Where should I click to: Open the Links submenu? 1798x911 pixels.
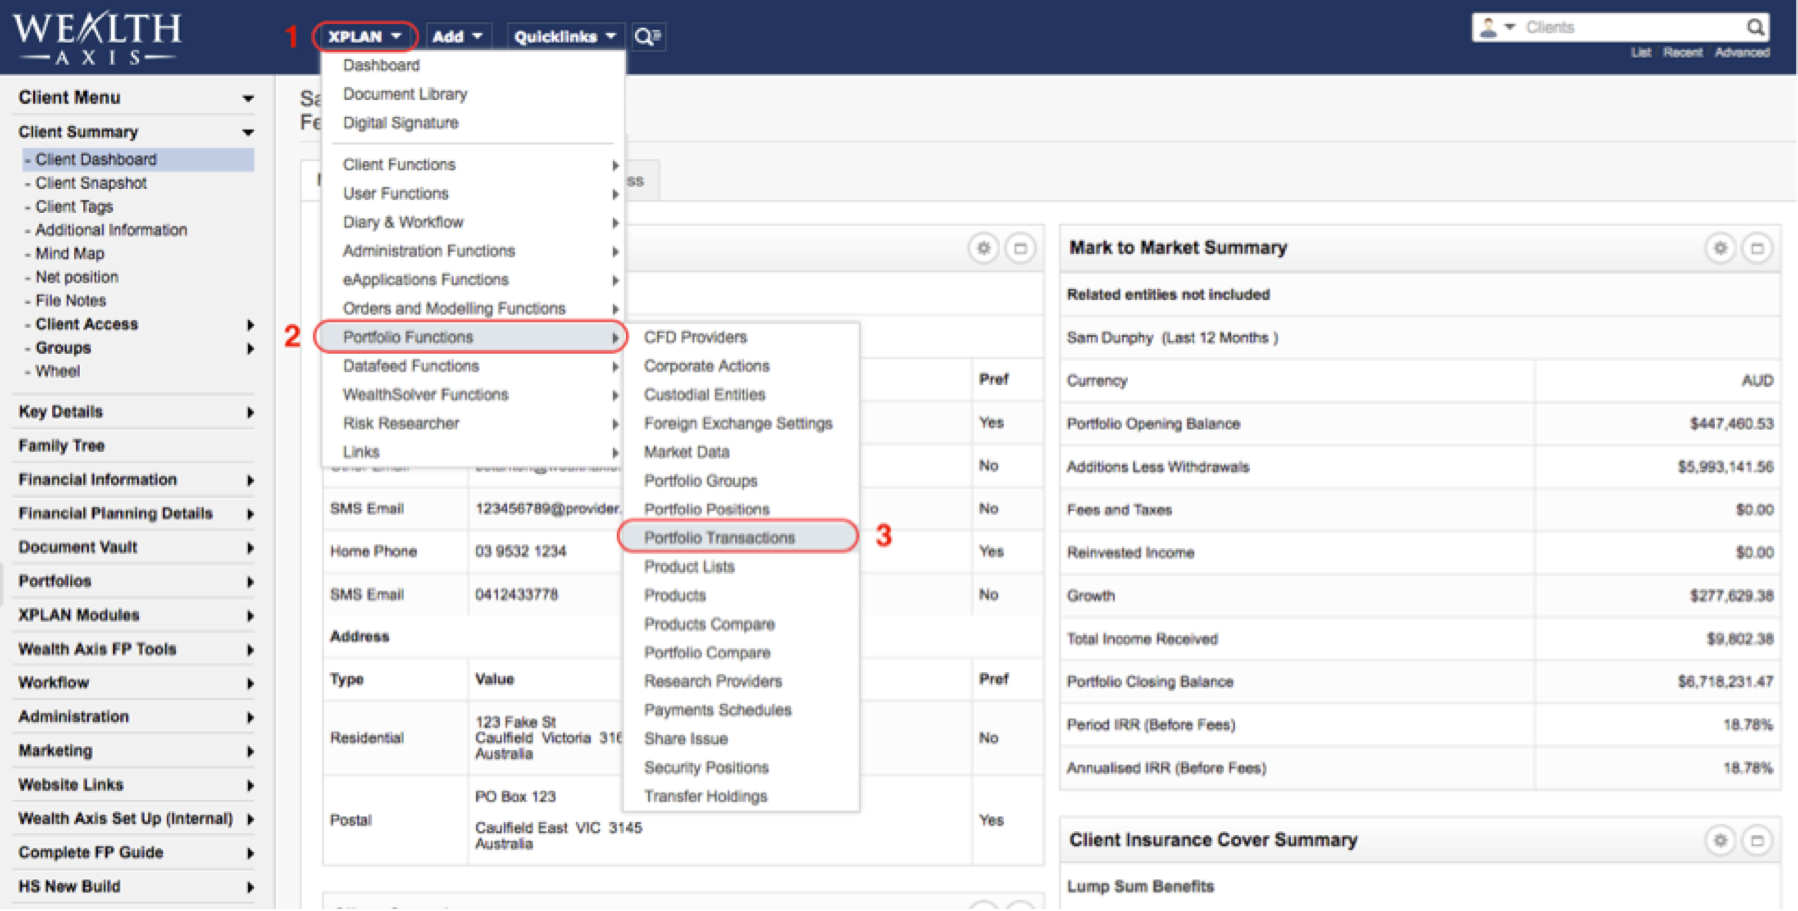(x=473, y=452)
